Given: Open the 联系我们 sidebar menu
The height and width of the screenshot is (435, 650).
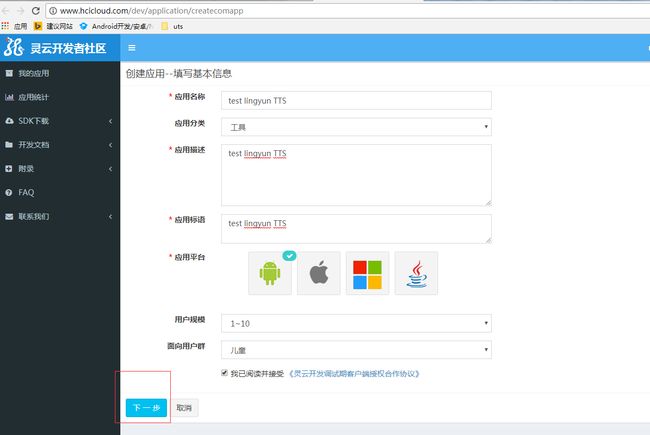Looking at the screenshot, I should [x=60, y=216].
